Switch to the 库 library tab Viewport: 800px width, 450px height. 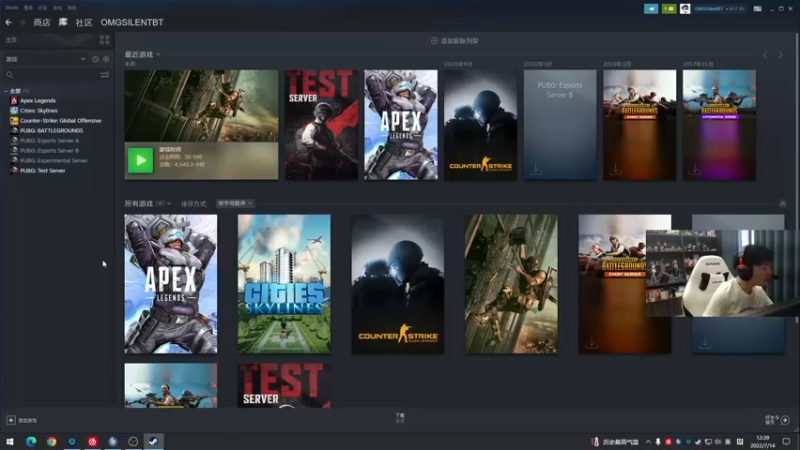[x=63, y=22]
